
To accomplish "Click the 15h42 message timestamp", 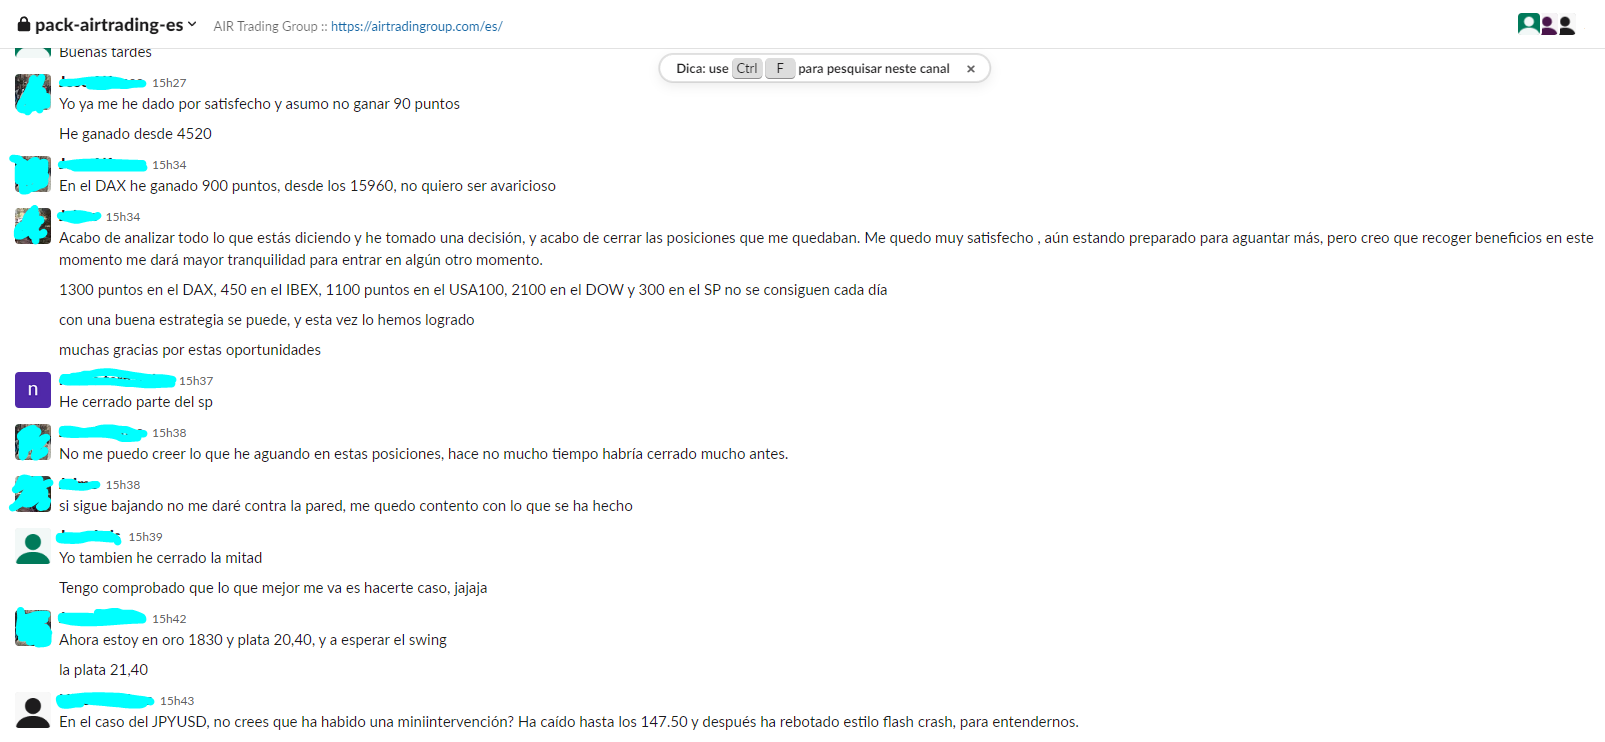I will coord(169,619).
